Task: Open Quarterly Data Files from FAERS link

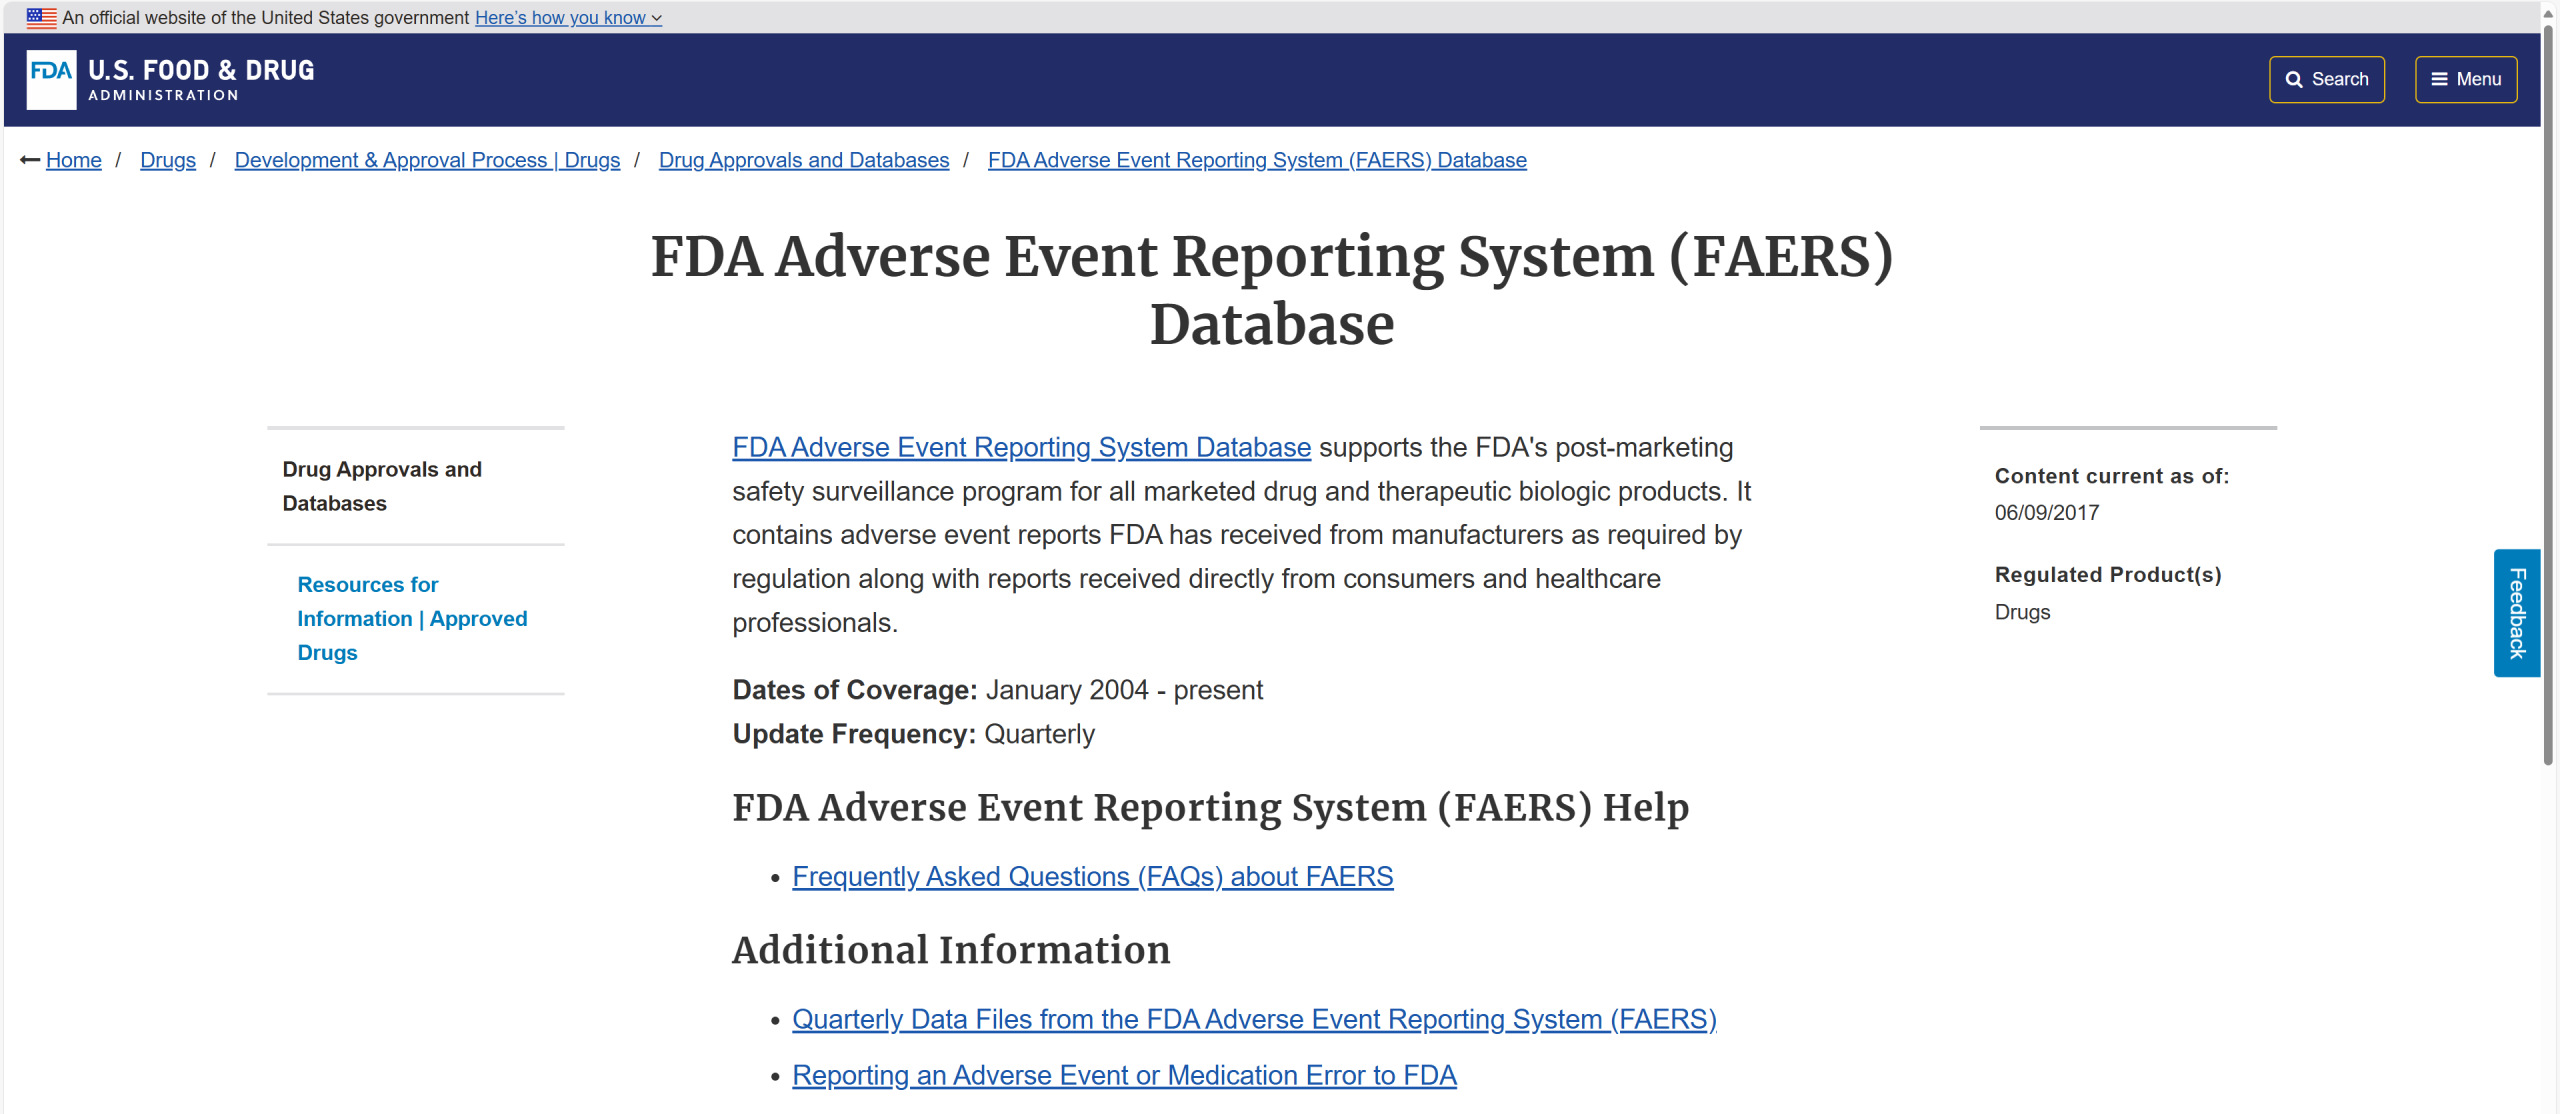Action: click(1253, 1019)
